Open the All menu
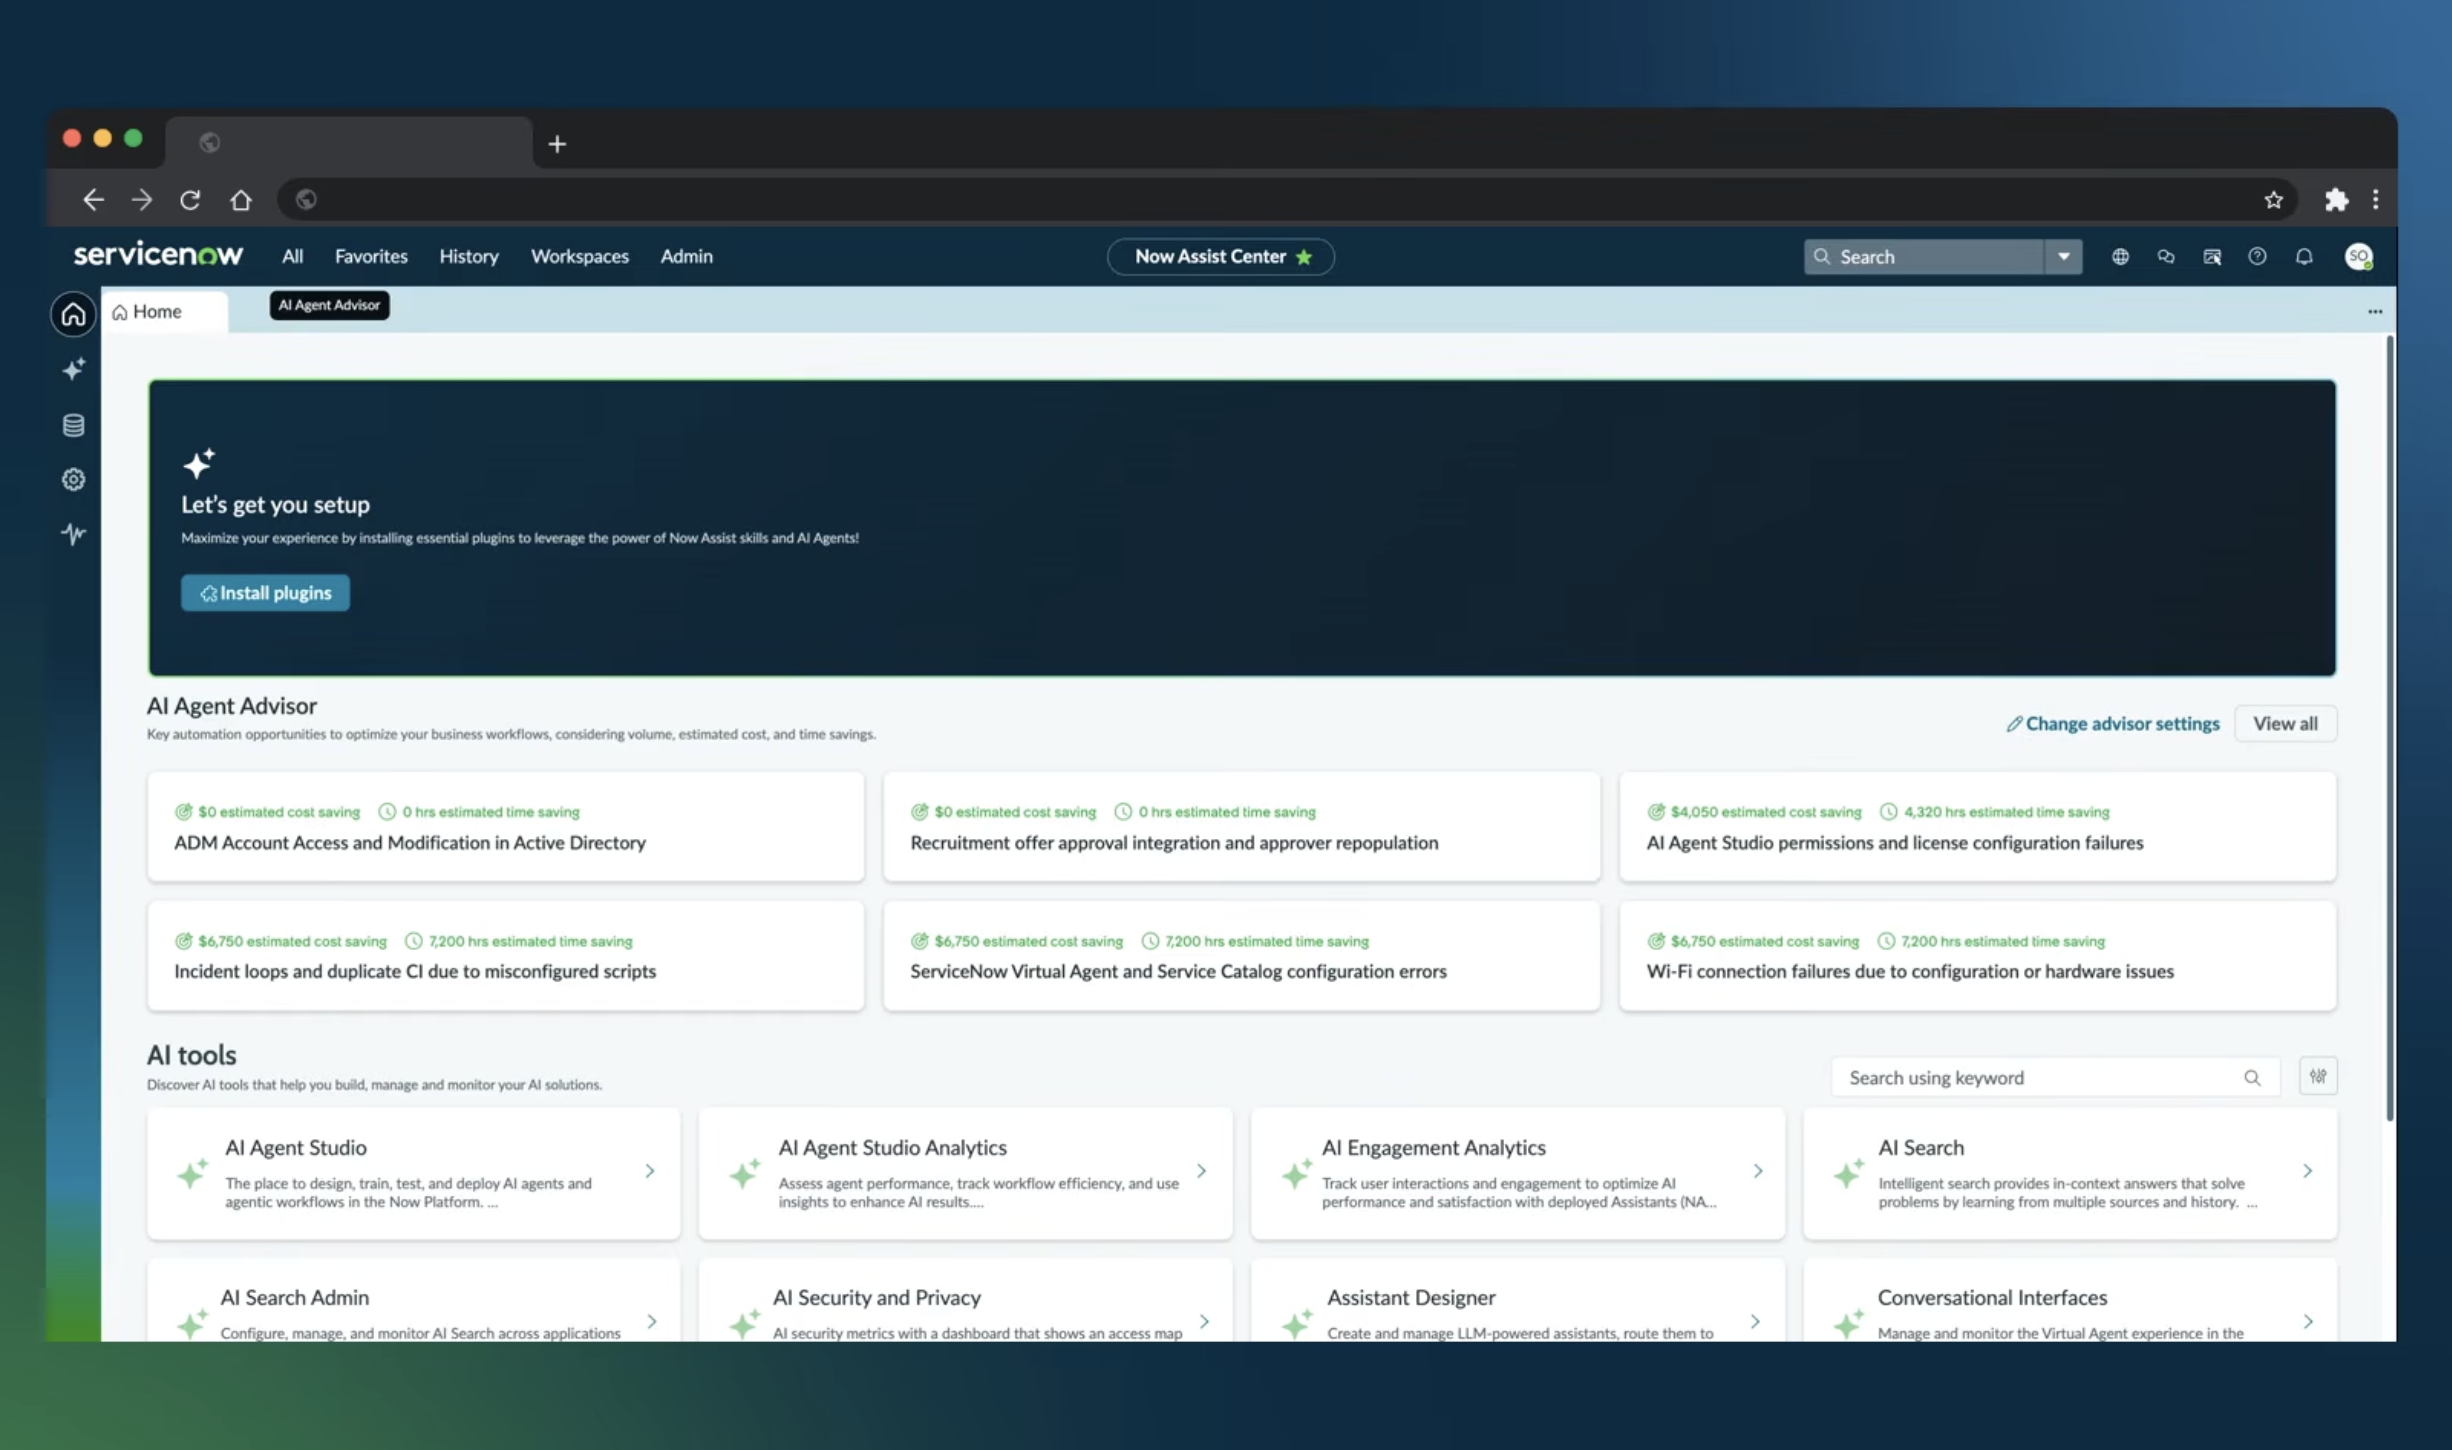2452x1450 pixels. [x=292, y=256]
